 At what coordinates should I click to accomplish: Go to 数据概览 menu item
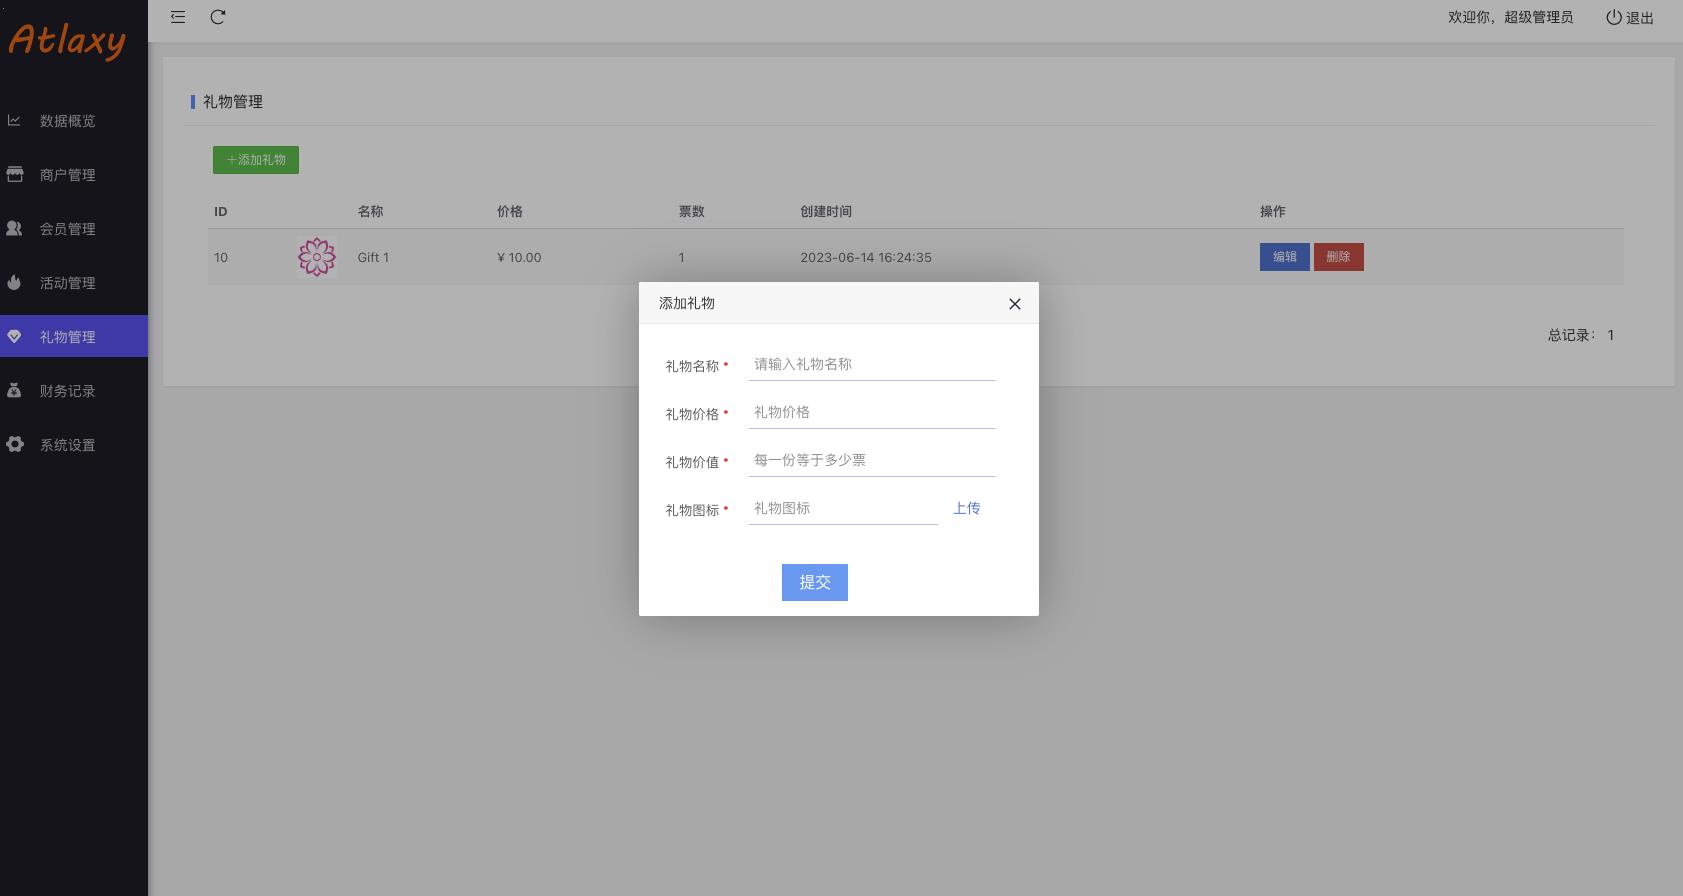(x=68, y=121)
